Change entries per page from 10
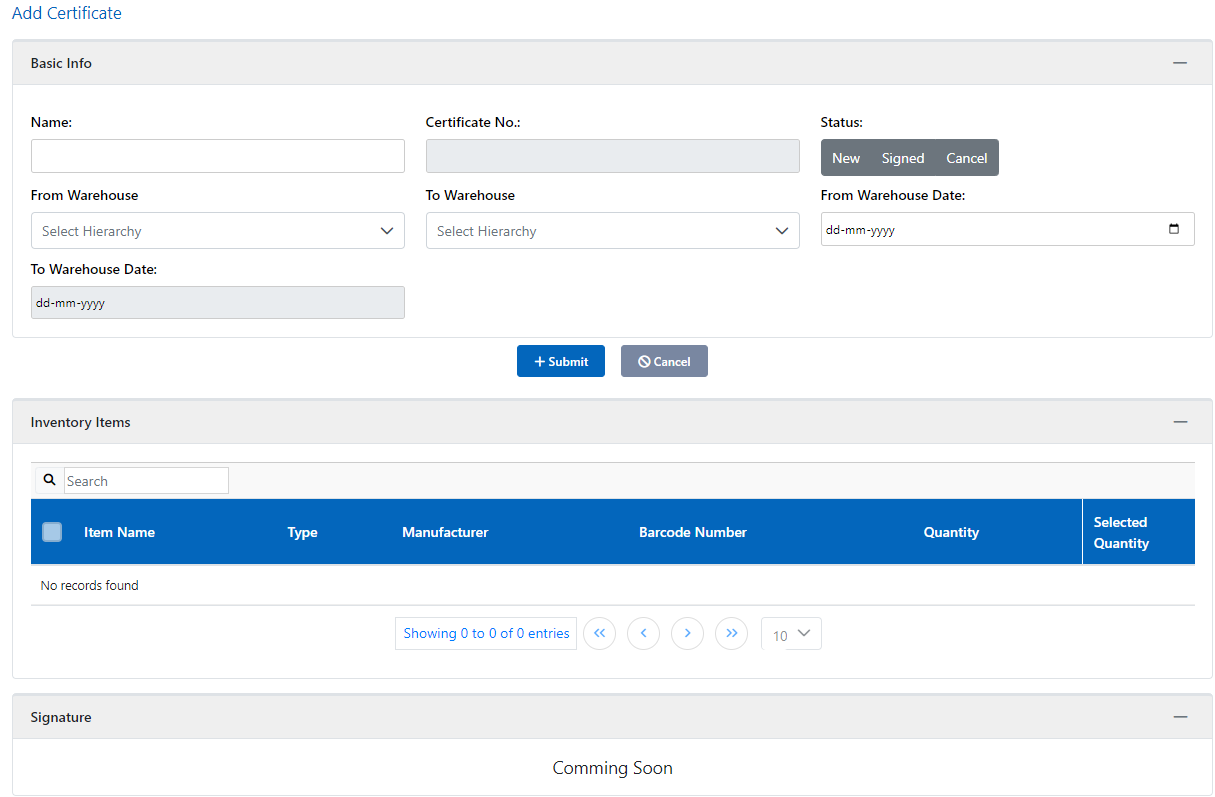Screen dimensions: 1215x797 pos(791,633)
